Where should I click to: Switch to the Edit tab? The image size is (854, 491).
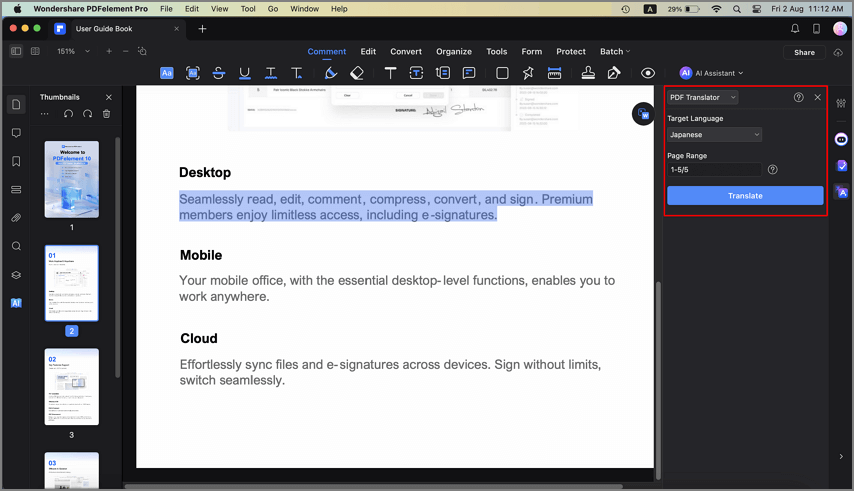[368, 51]
